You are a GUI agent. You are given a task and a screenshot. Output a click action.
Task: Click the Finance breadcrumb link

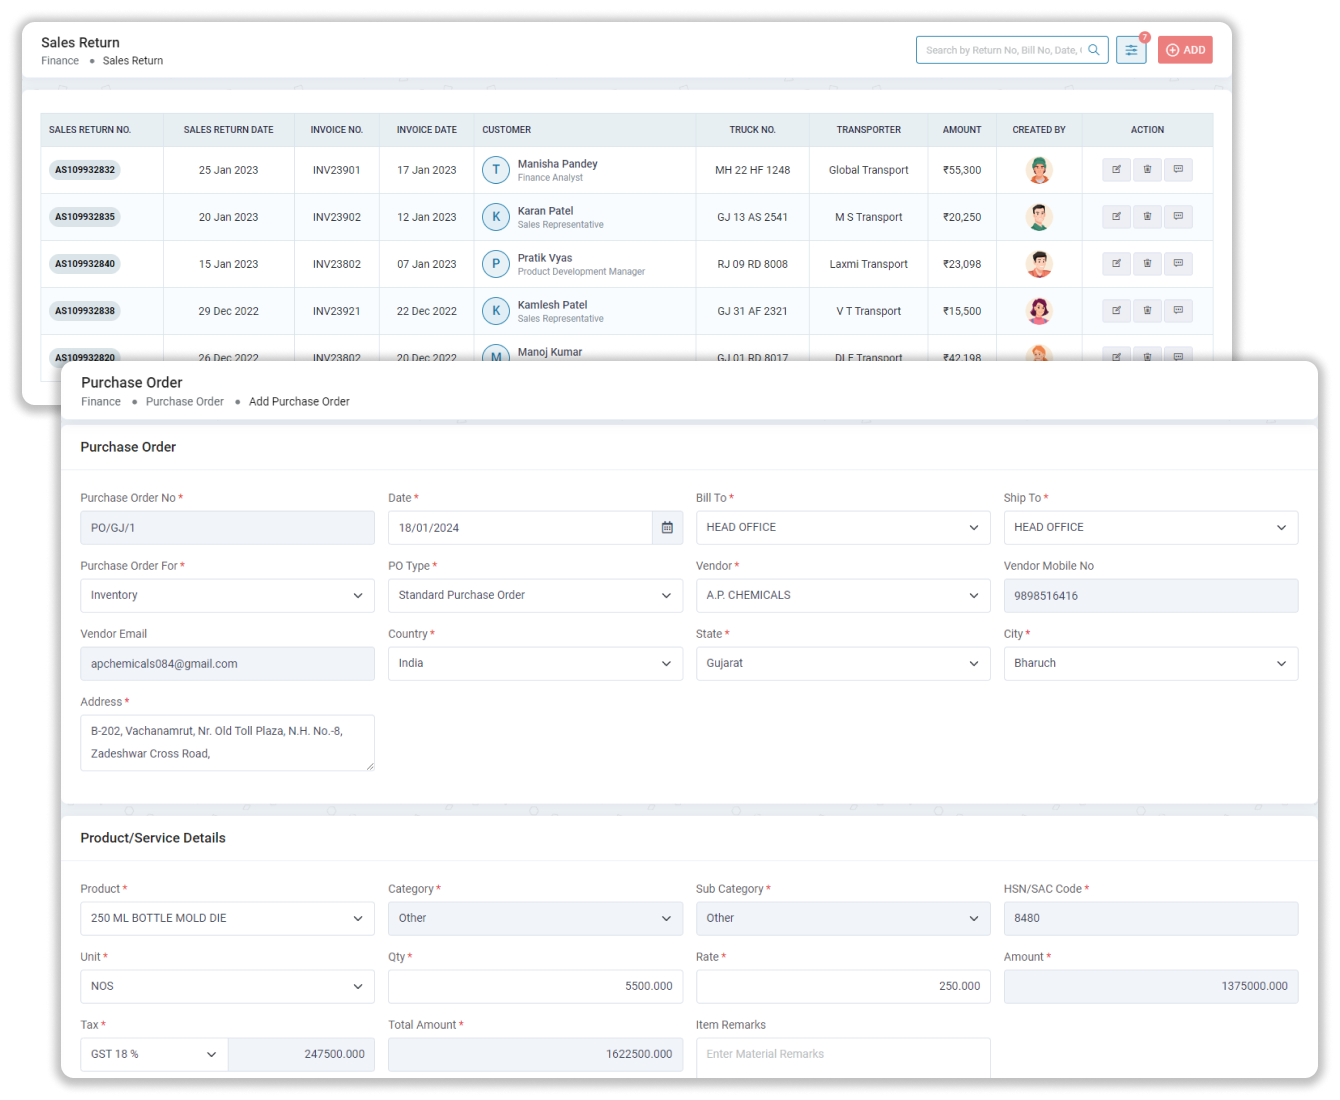pos(101,401)
